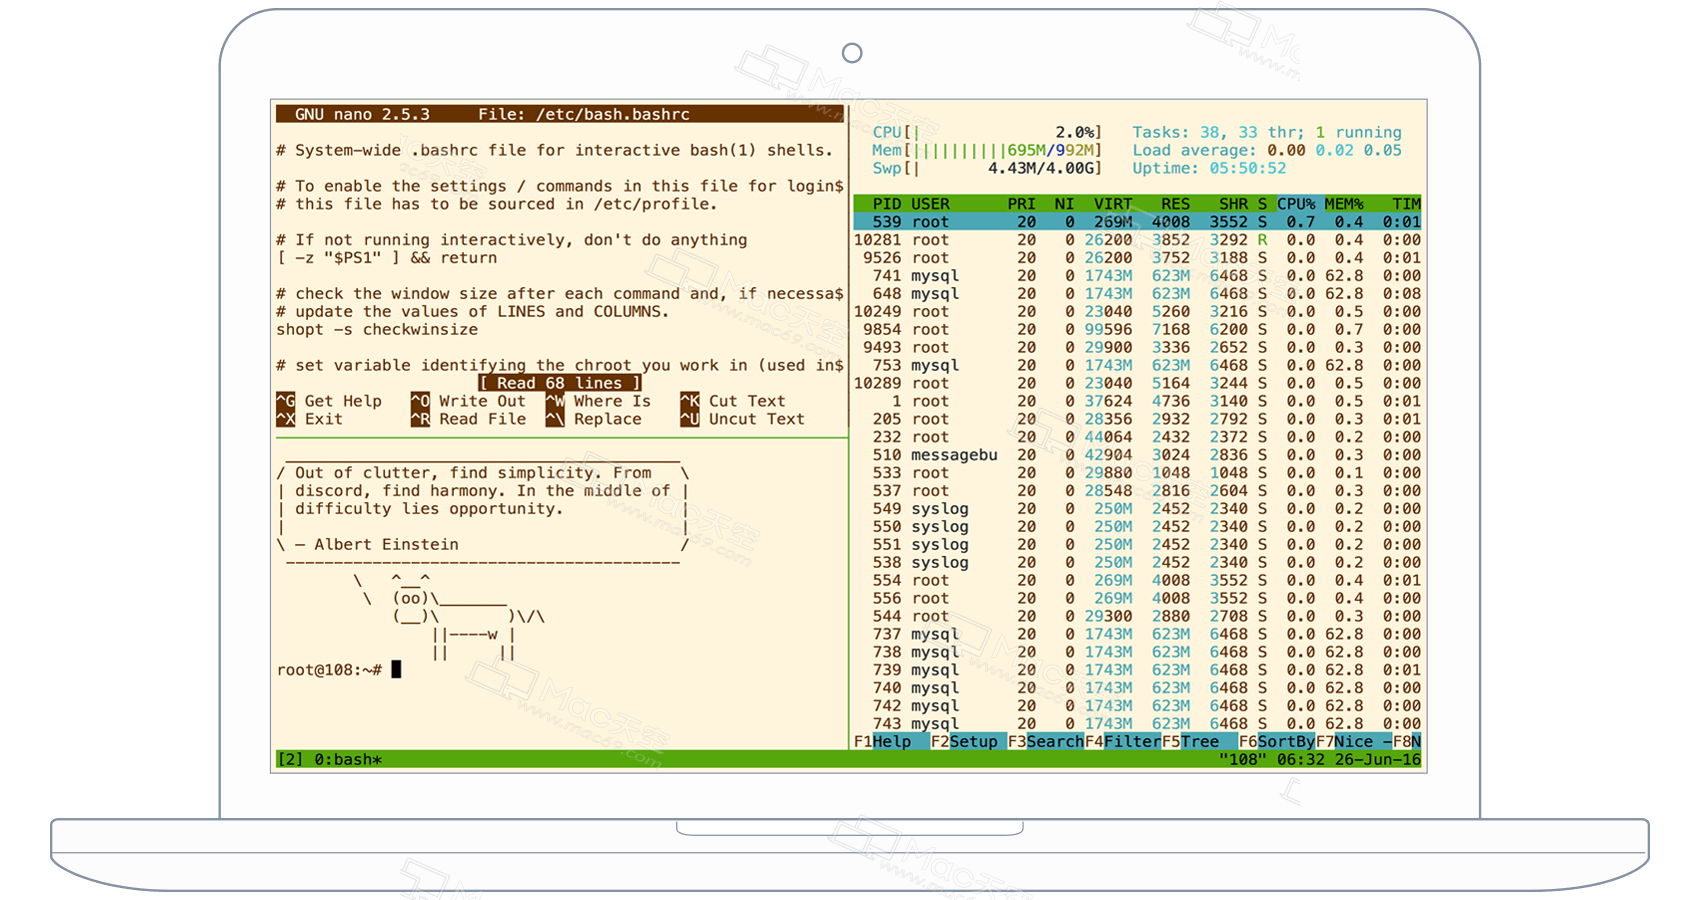Click the Swp usage meter bar
Image resolution: width=1700 pixels, height=900 pixels.
(987, 168)
